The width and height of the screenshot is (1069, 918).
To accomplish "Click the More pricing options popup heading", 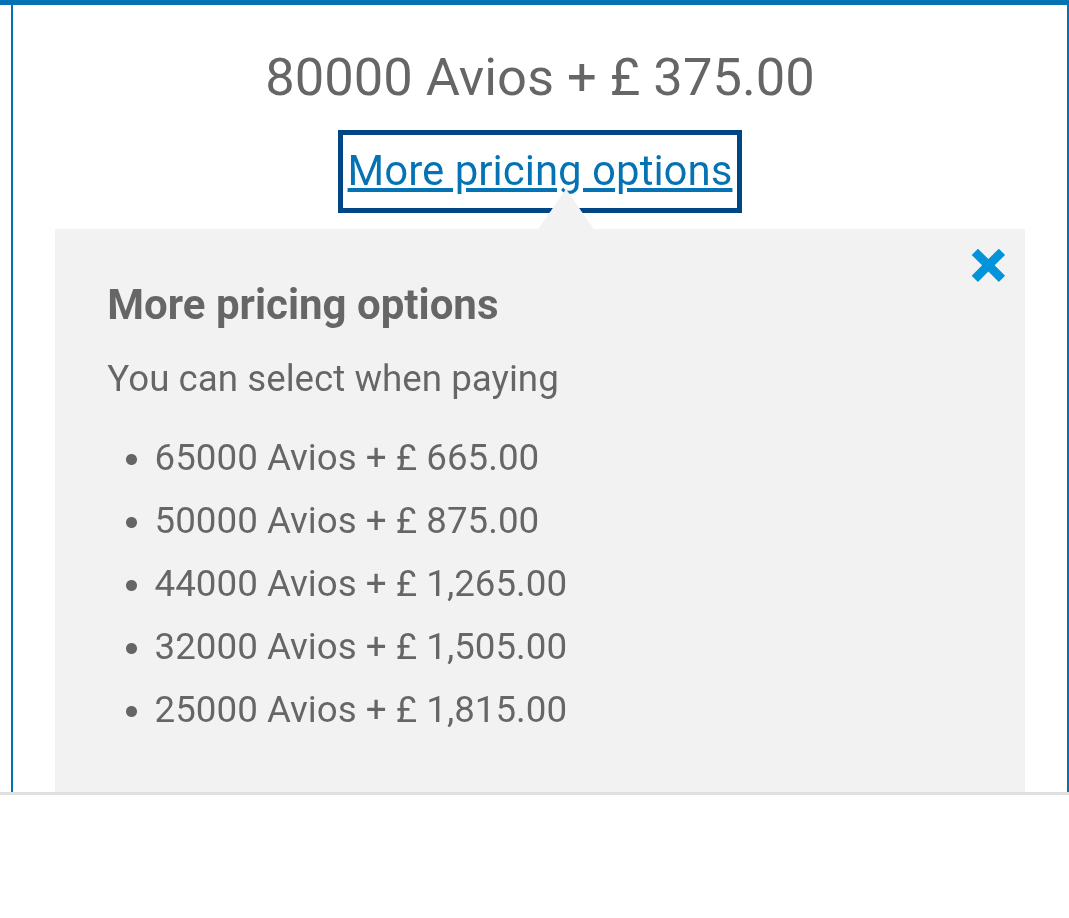I will [x=303, y=305].
